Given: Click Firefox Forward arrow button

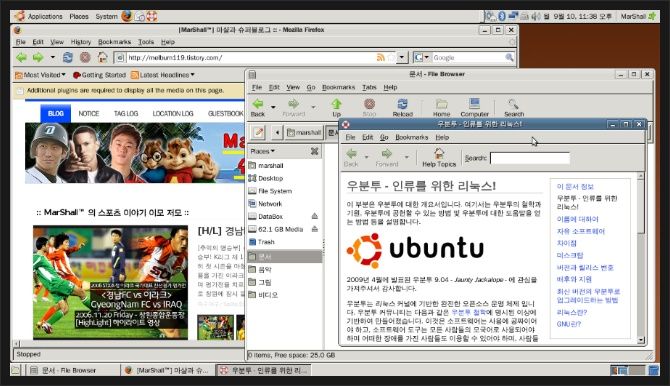Looking at the screenshot, I should 38,57.
